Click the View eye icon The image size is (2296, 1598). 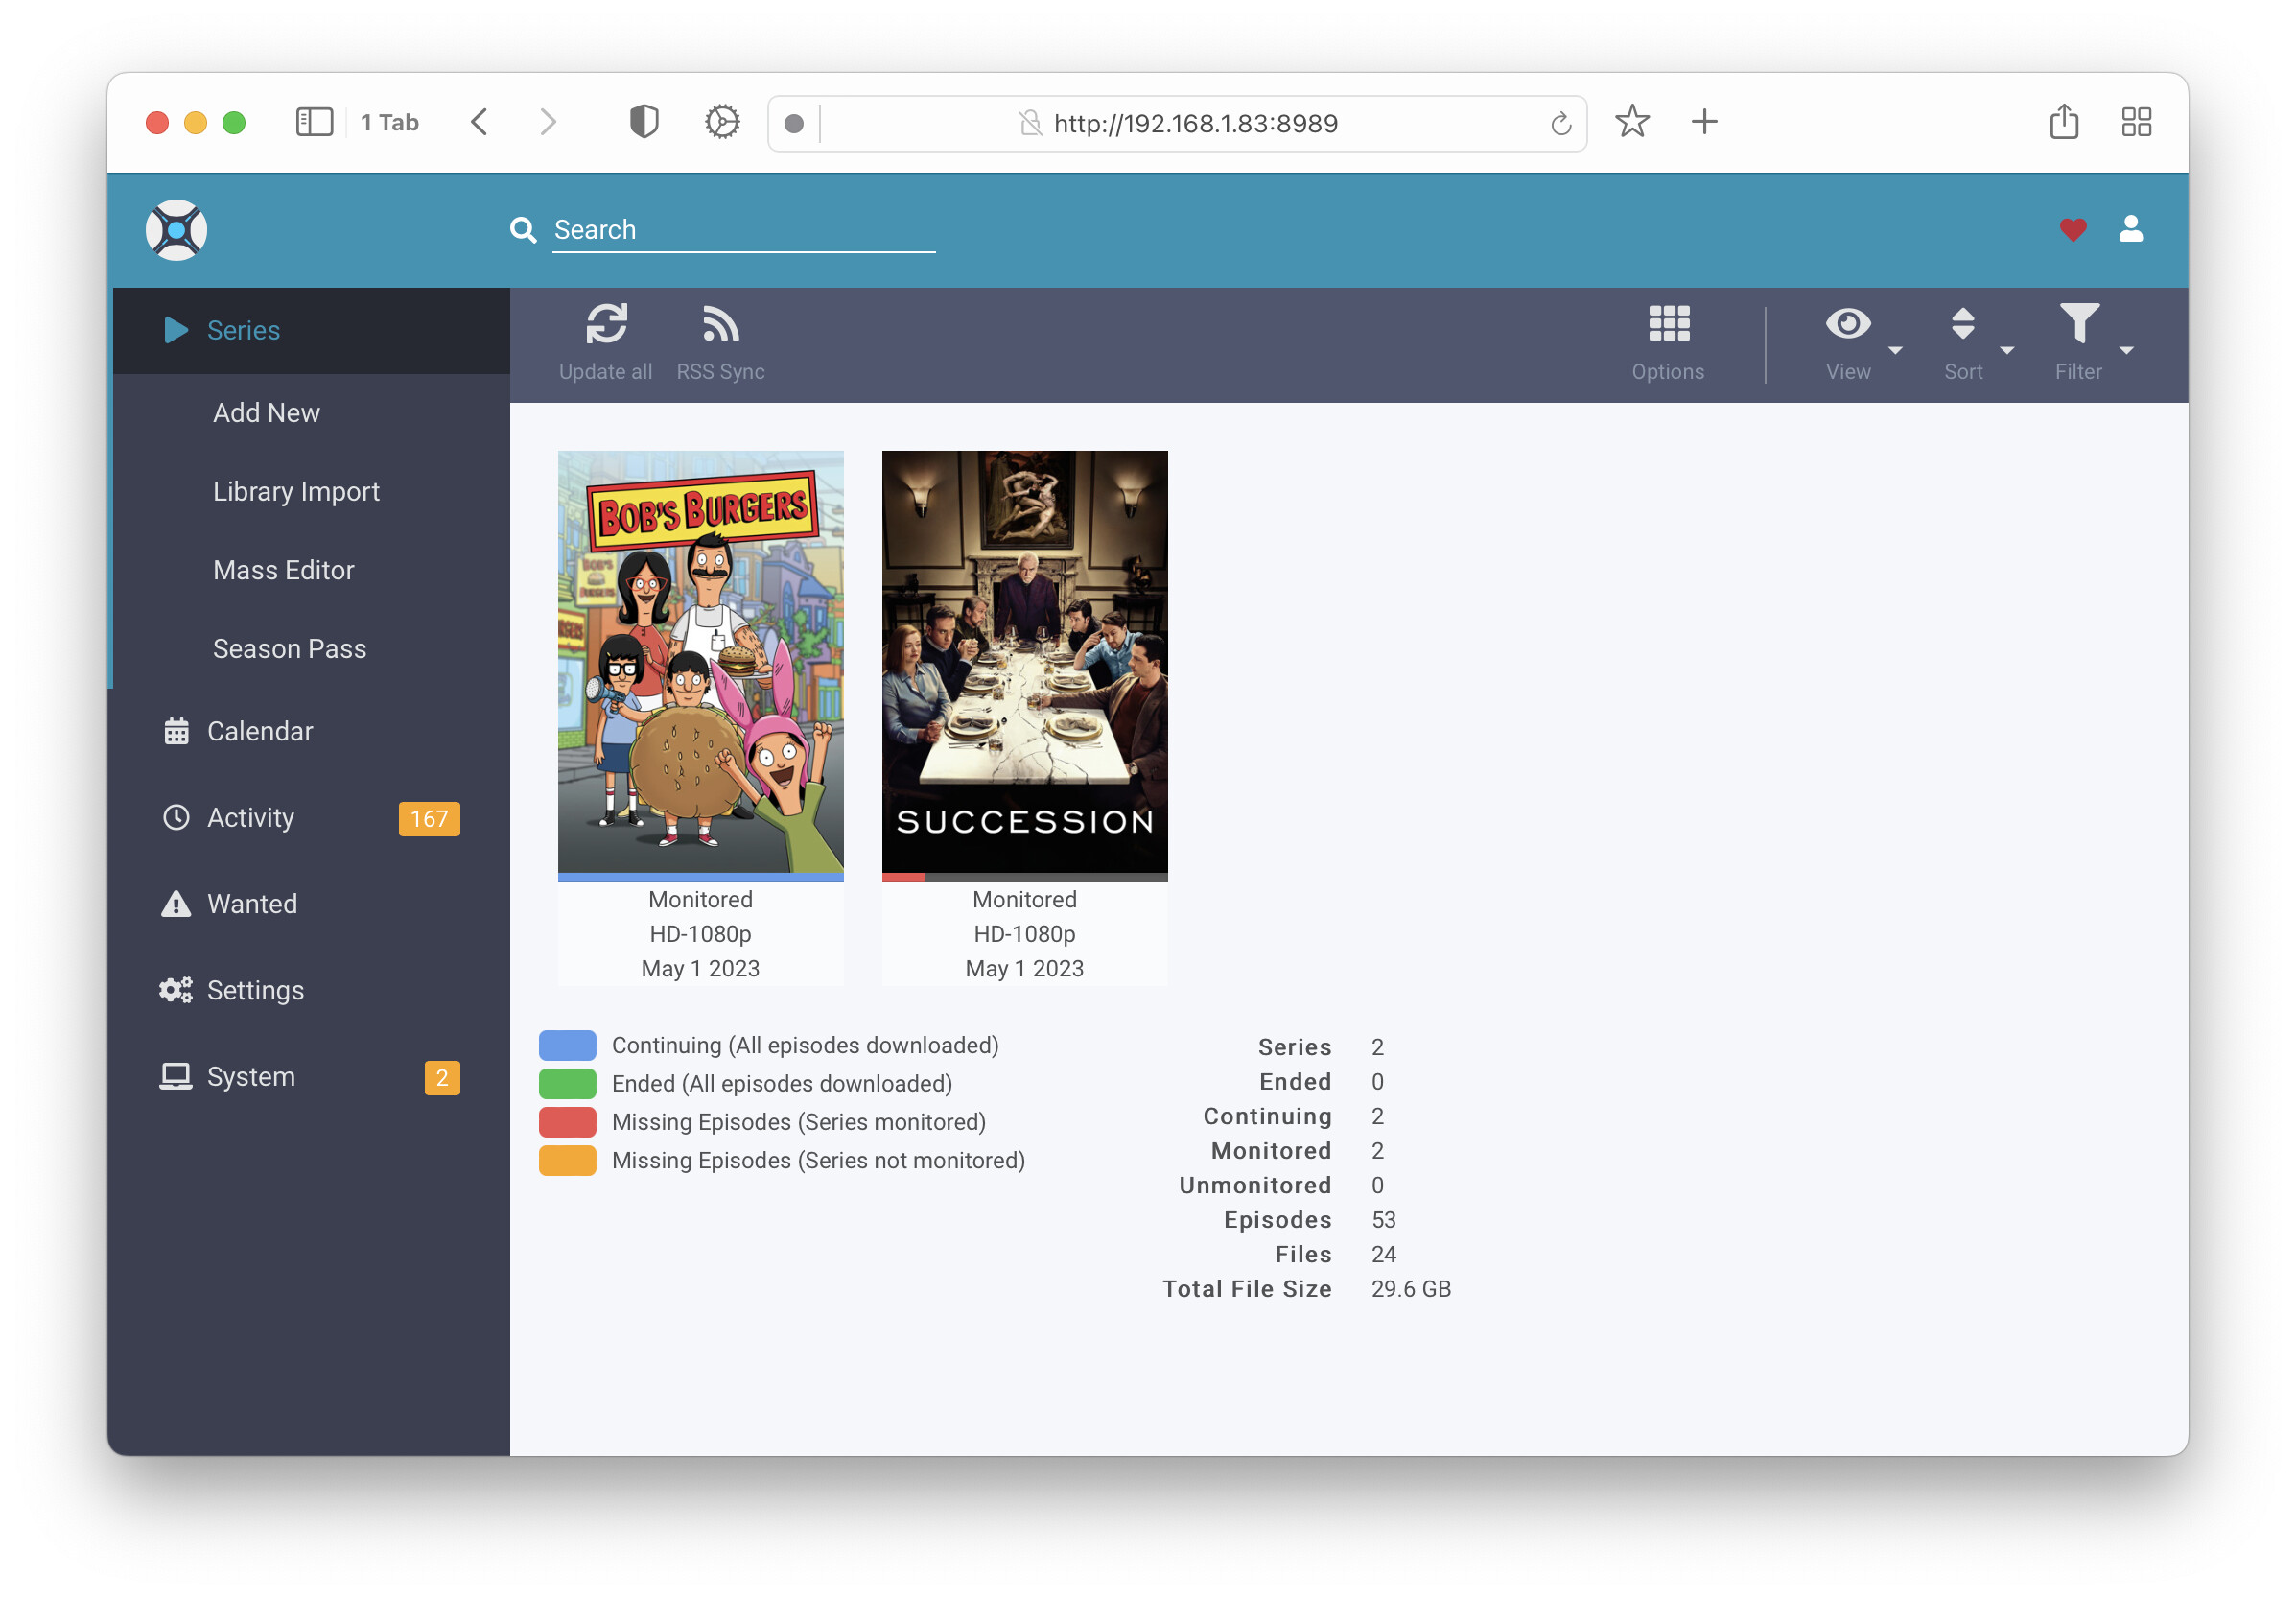coord(1846,324)
